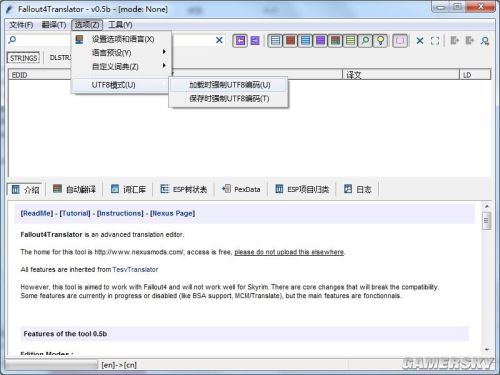Click the magnifier filter toolbar icon
The width and height of the screenshot is (500, 375).
(x=365, y=41)
